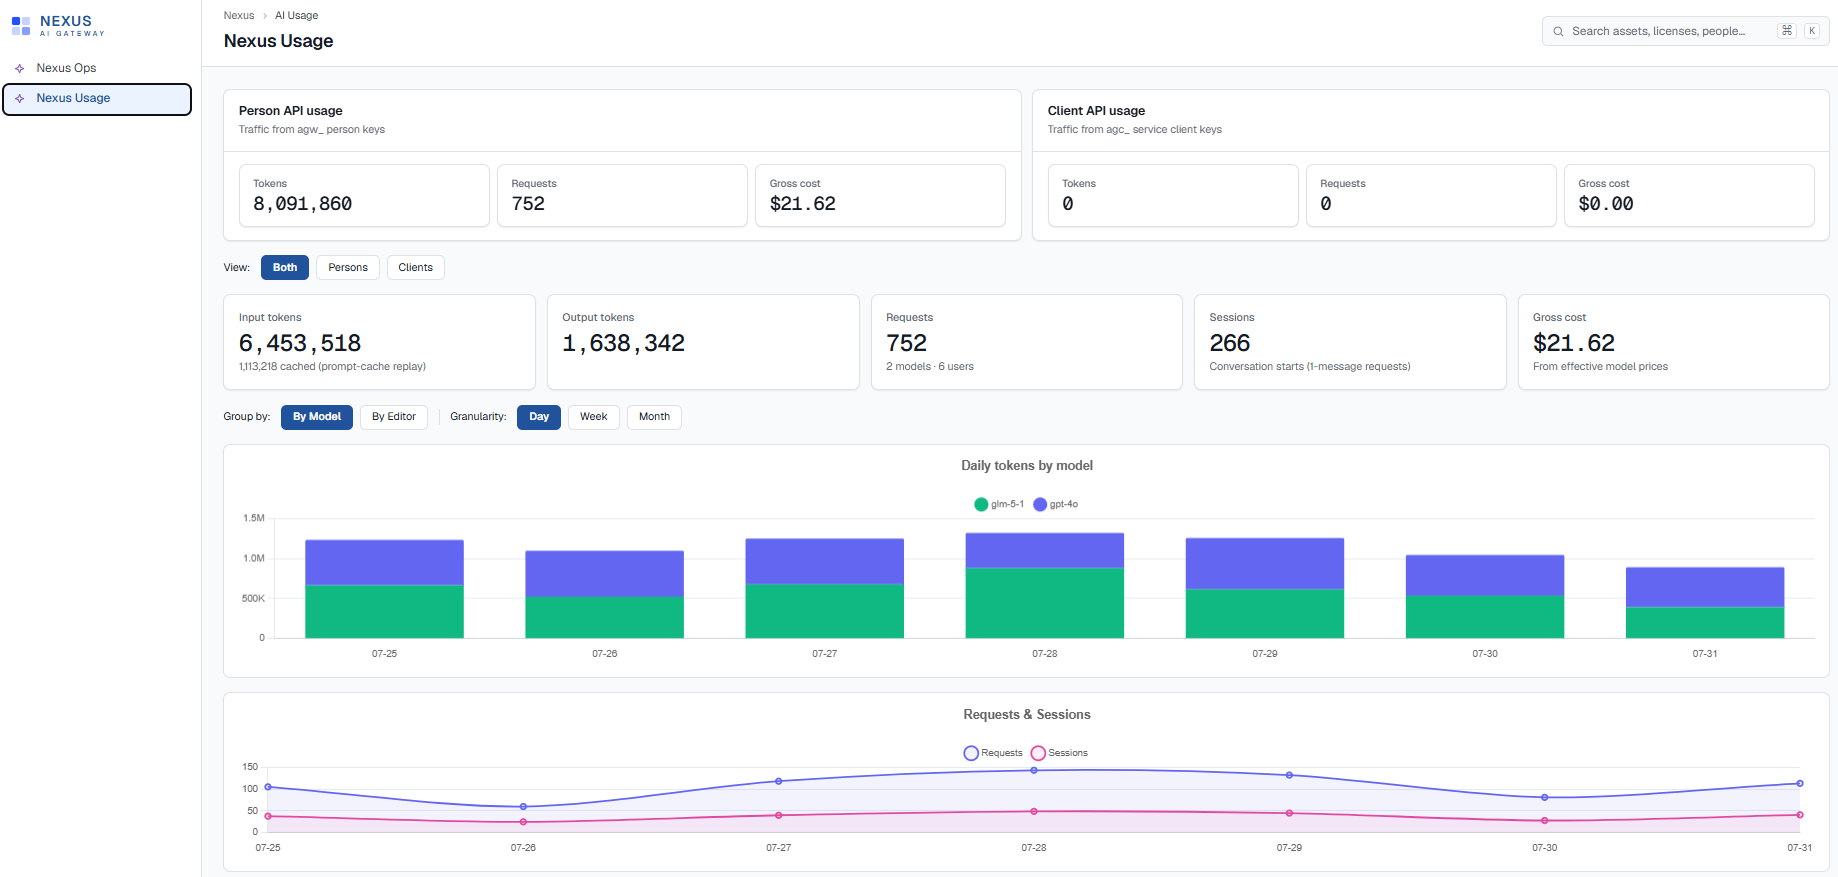Focus the search assets, licenses, people field
This screenshot has width=1838, height=877.
pyautogui.click(x=1685, y=31)
